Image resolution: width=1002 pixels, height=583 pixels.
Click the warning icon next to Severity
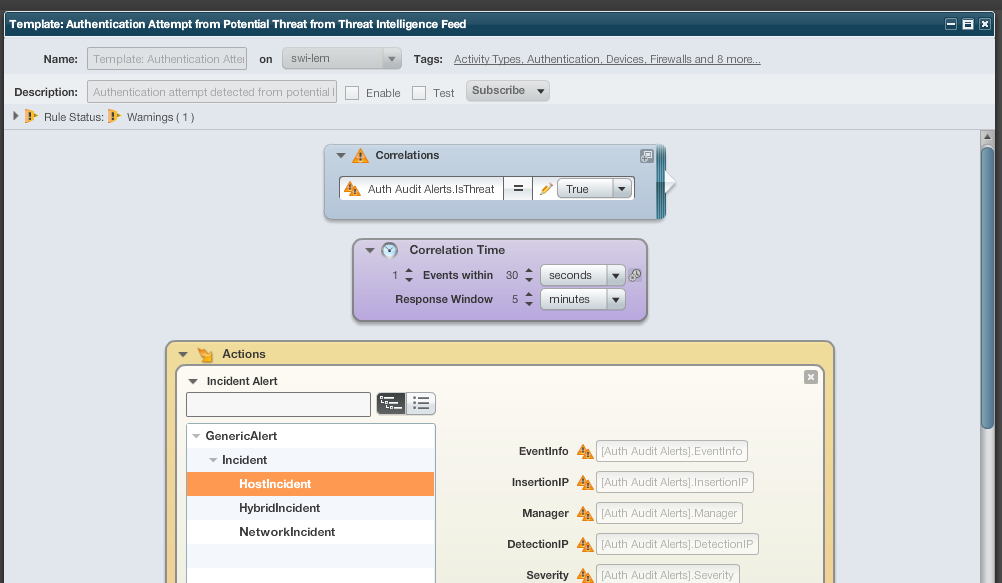pyautogui.click(x=585, y=575)
